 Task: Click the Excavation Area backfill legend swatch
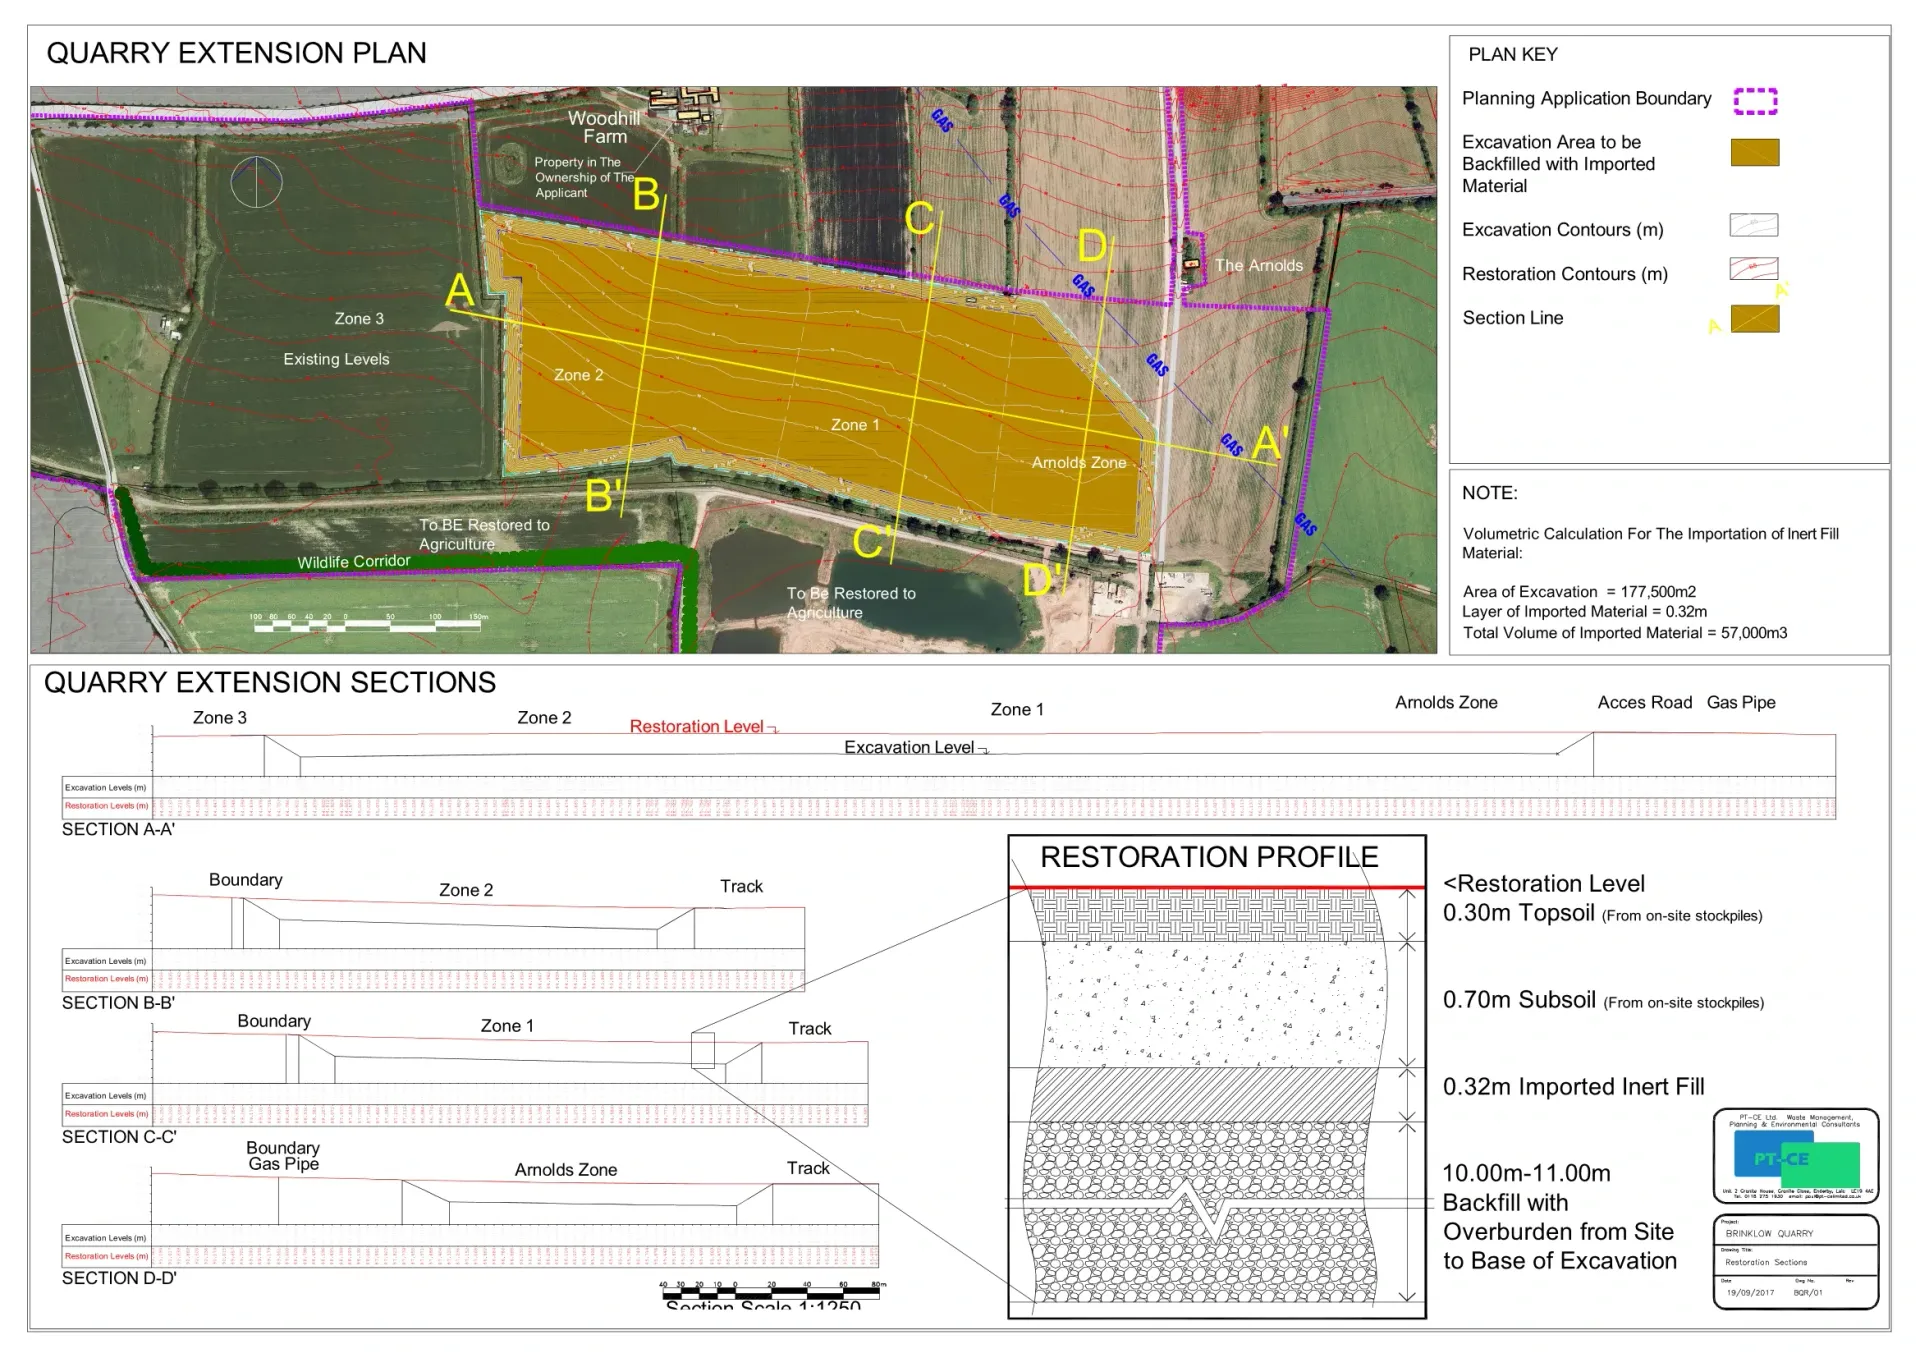(x=1753, y=152)
